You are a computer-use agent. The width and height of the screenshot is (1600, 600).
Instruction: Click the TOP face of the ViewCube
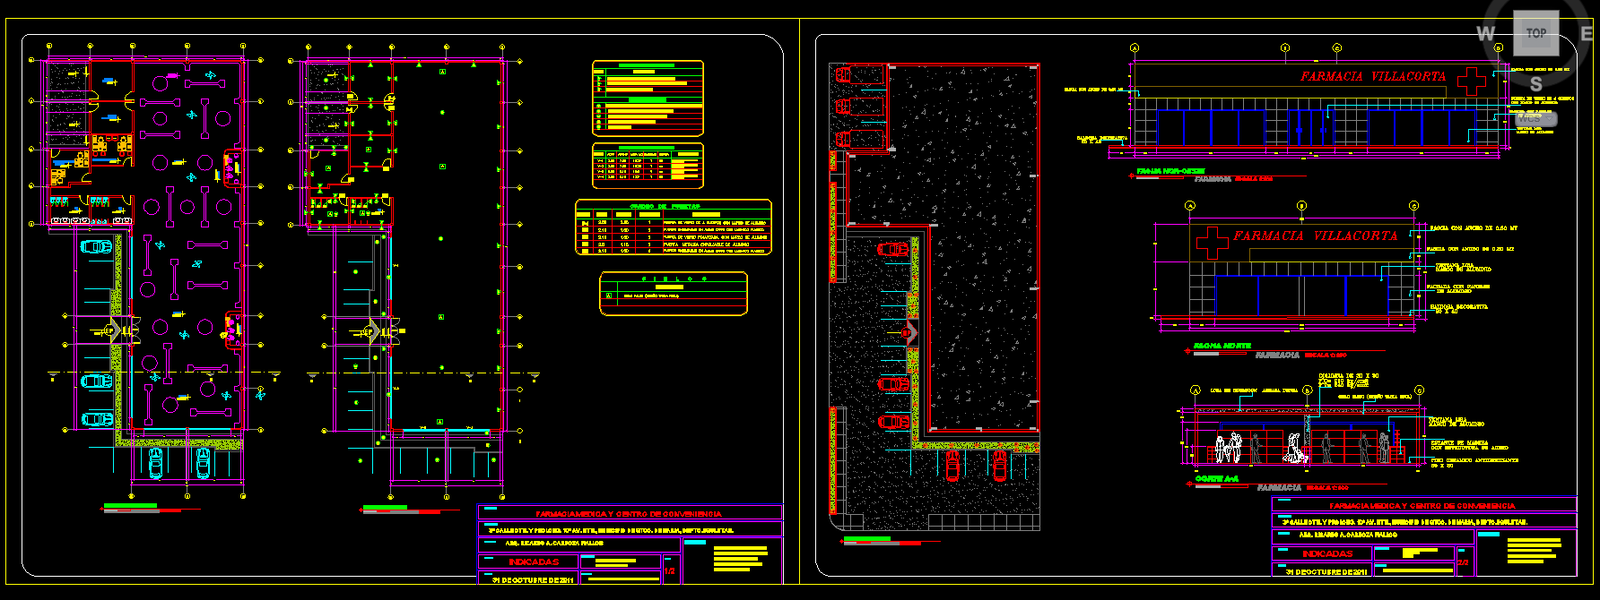coord(1535,33)
